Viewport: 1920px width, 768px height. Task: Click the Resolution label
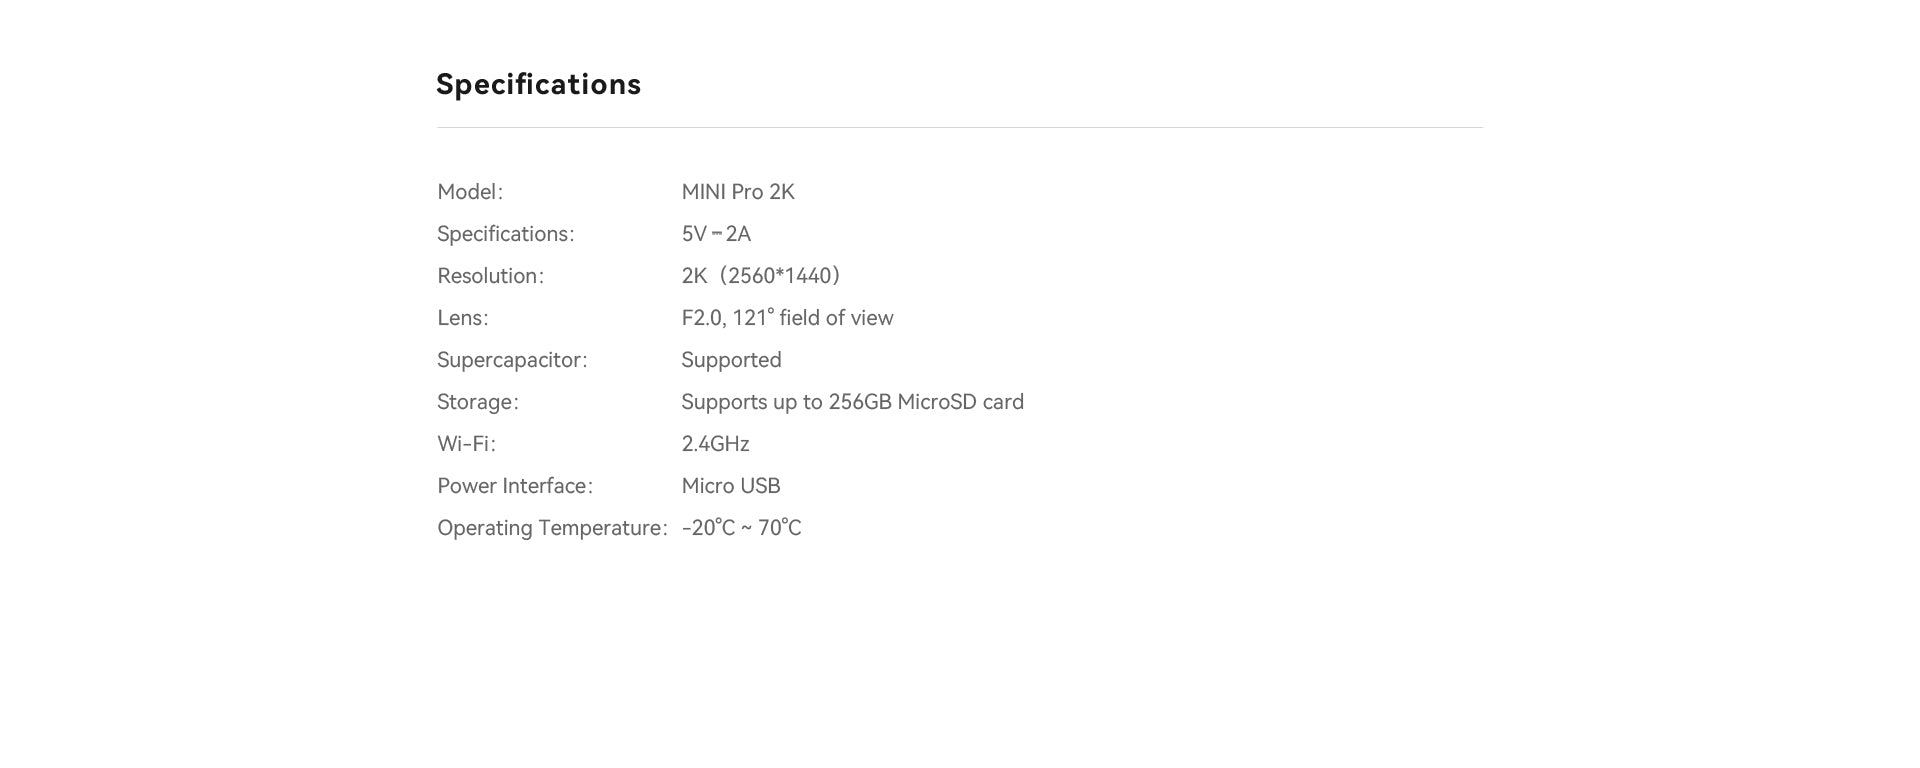coord(490,276)
